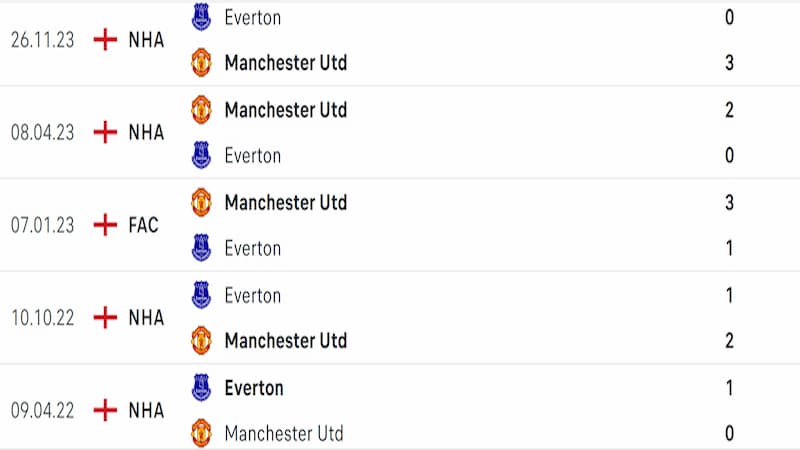Open Manchester Utd team in 26.11.23 match
800x450 pixels.
286,63
